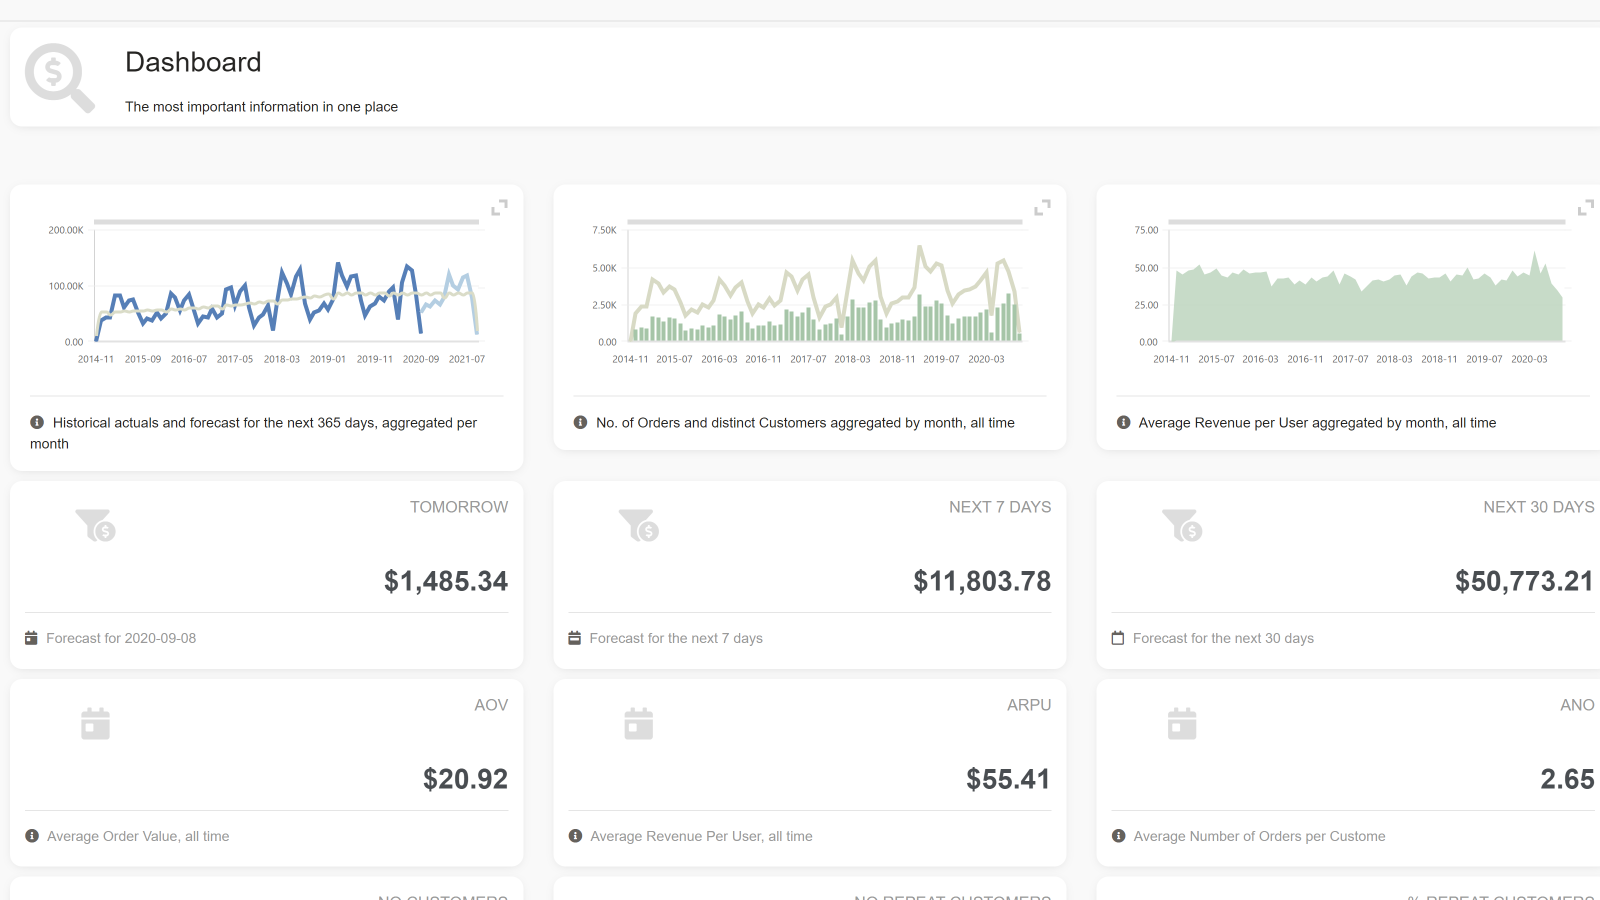1600x900 pixels.
Task: Click the $55.41 value
Action: click(x=1008, y=779)
